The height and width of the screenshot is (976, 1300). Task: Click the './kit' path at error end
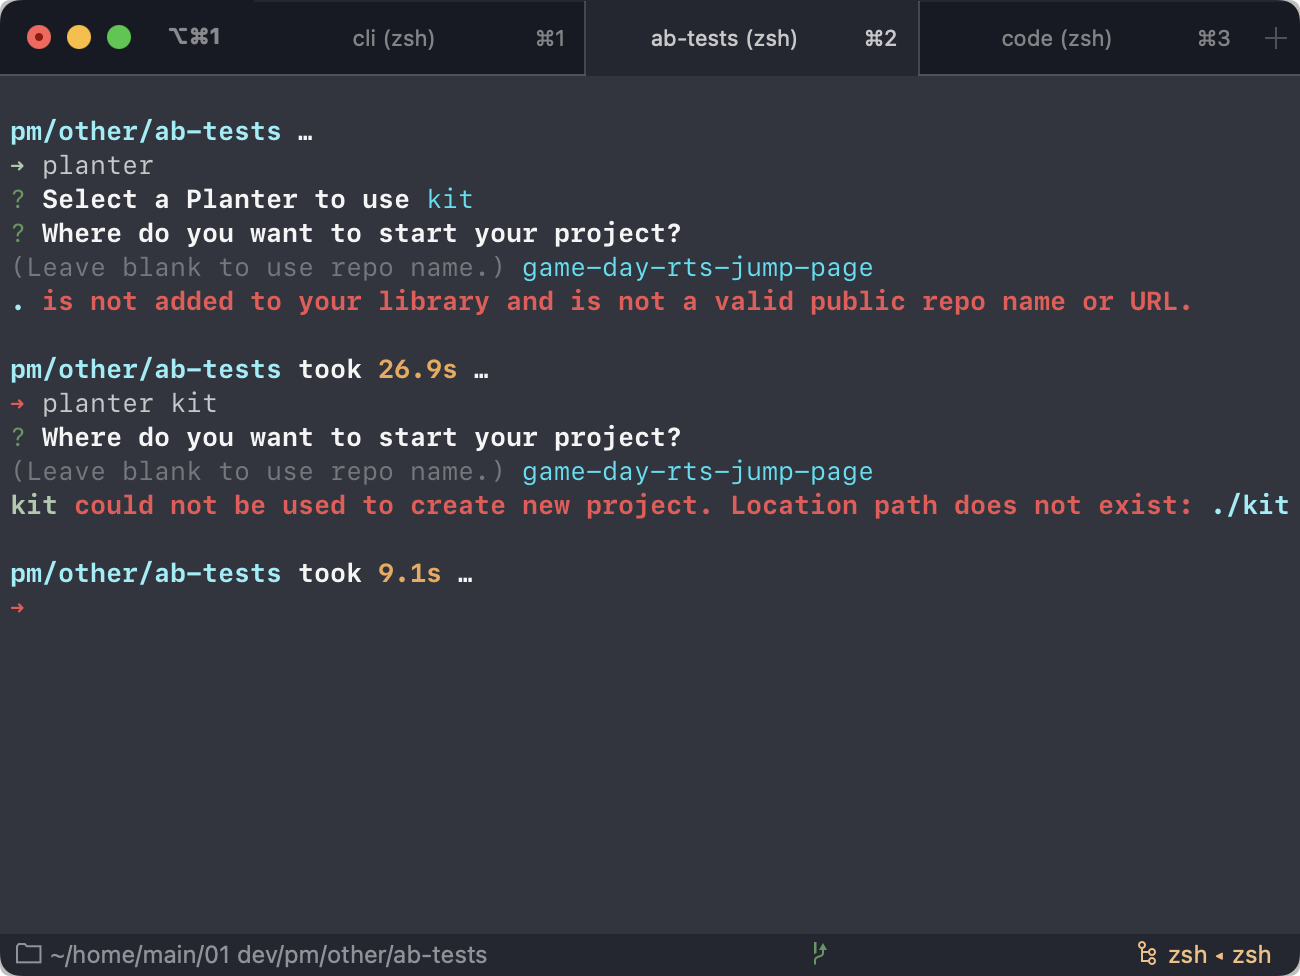click(x=1249, y=505)
